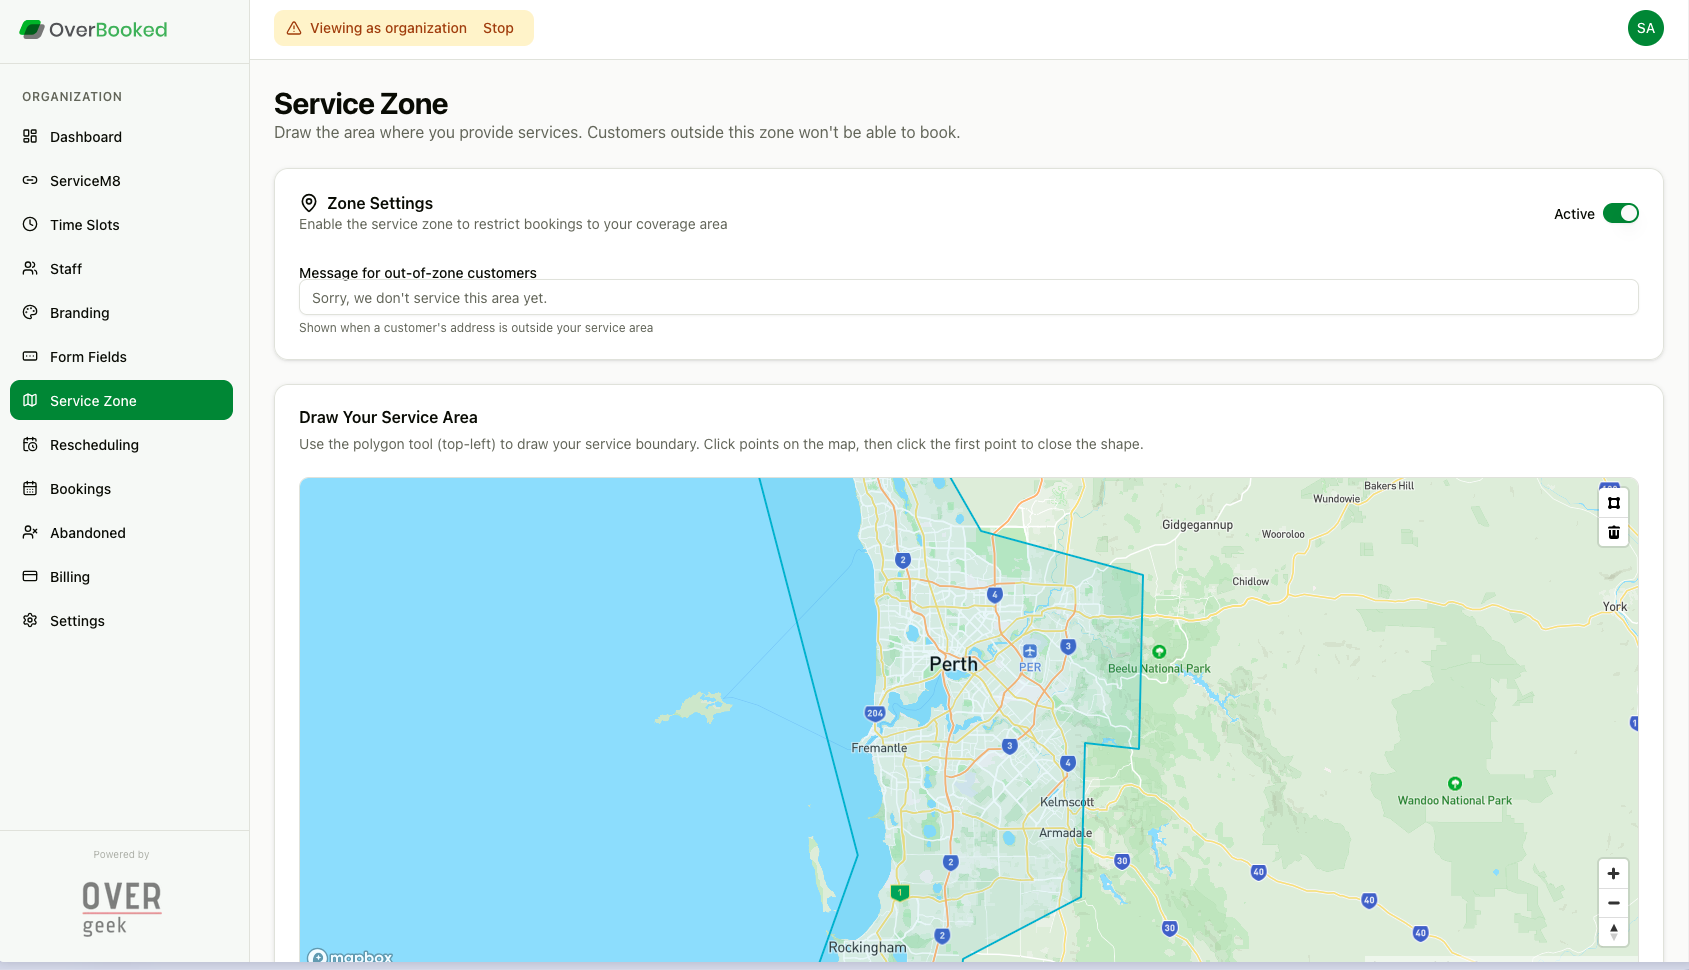
Task: Open the Dashboard from the sidebar
Action: 85,137
